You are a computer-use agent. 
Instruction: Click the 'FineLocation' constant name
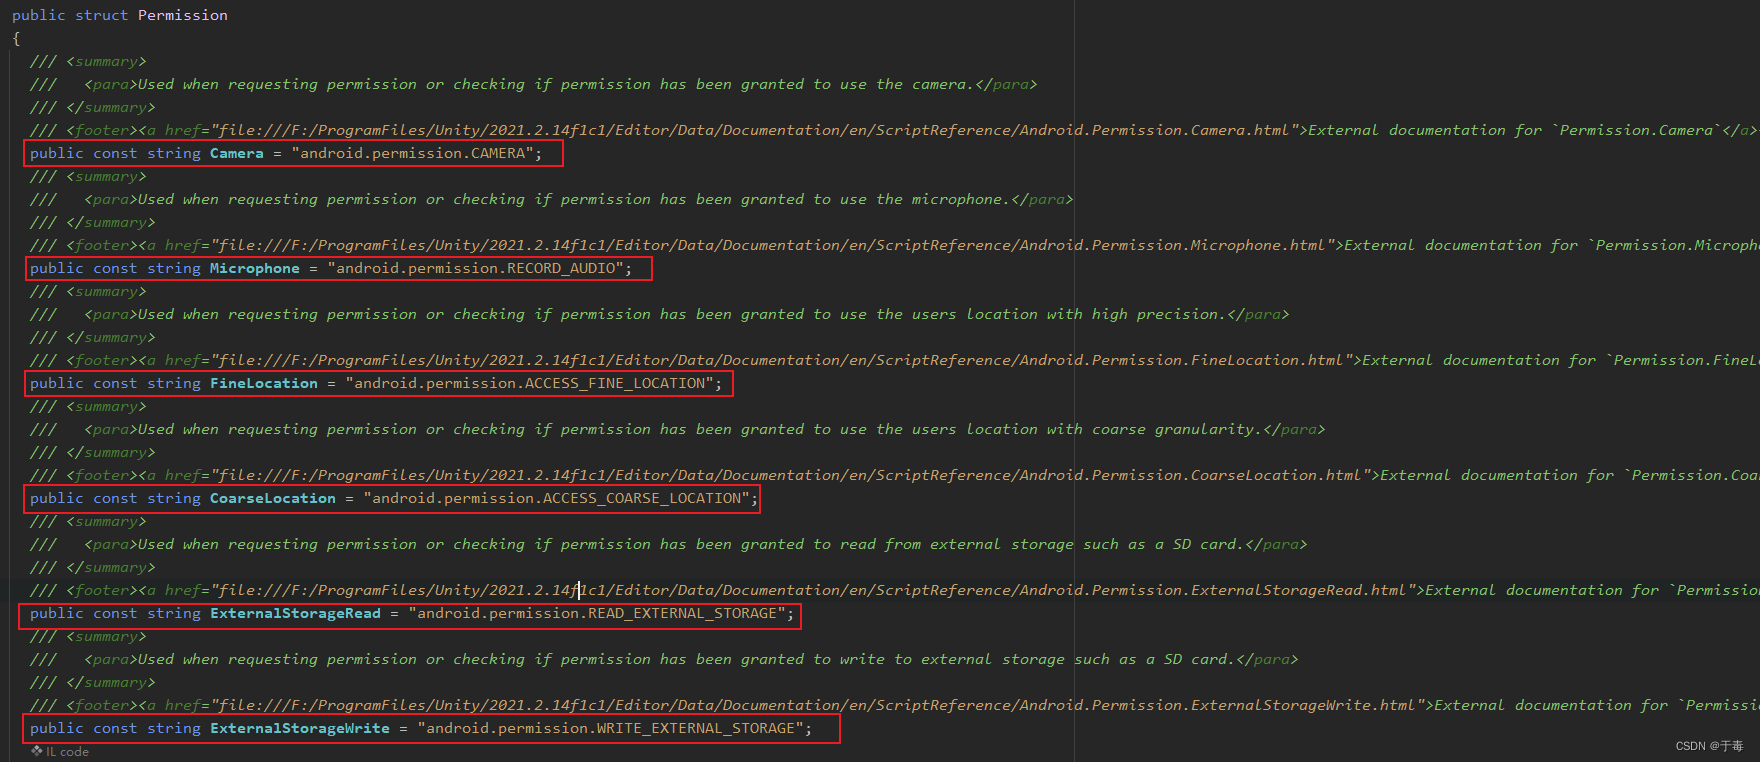(x=264, y=383)
